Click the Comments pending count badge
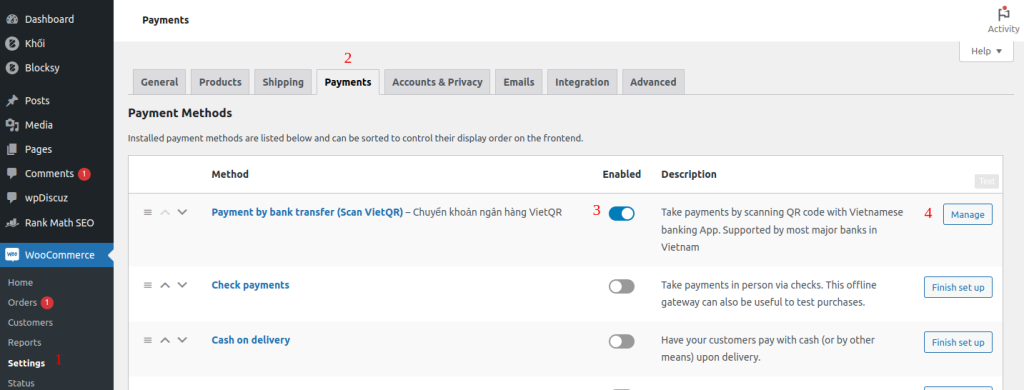This screenshot has width=1024, height=390. coord(84,174)
